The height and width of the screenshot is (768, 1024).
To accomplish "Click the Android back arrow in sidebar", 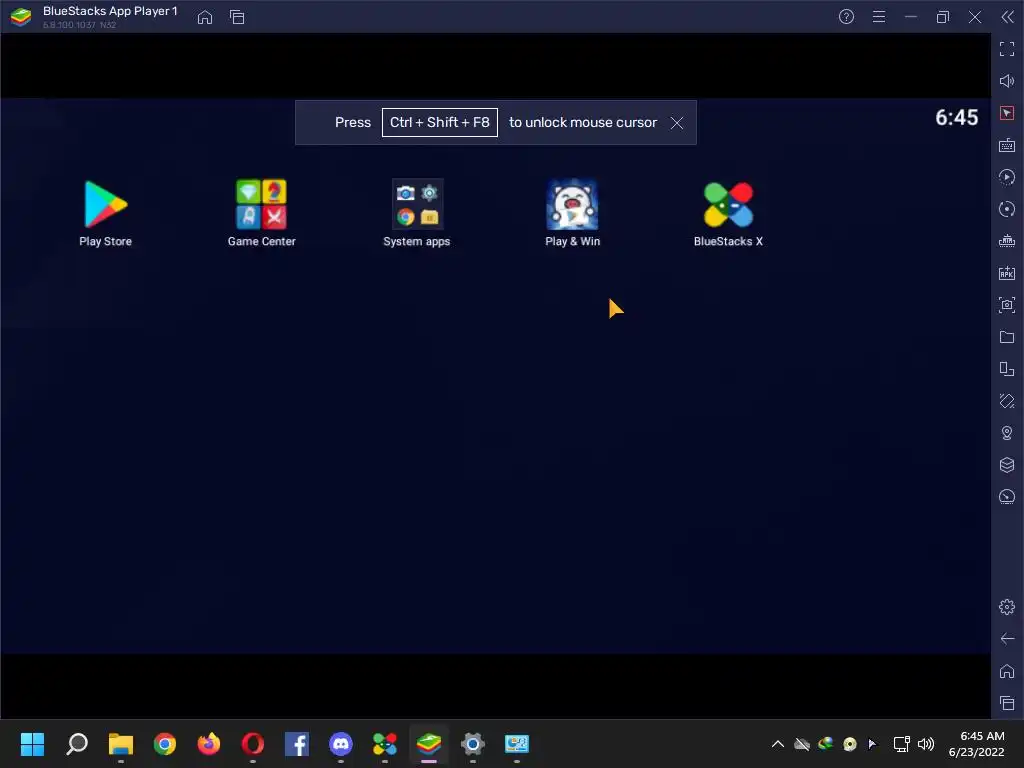I will (x=1007, y=639).
